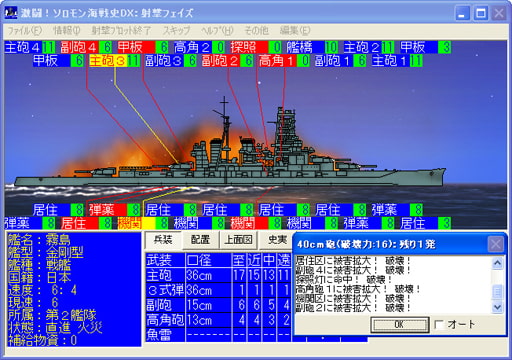This screenshot has width=512, height=360.
Task: Maximize the game window
Action: [x=481, y=14]
